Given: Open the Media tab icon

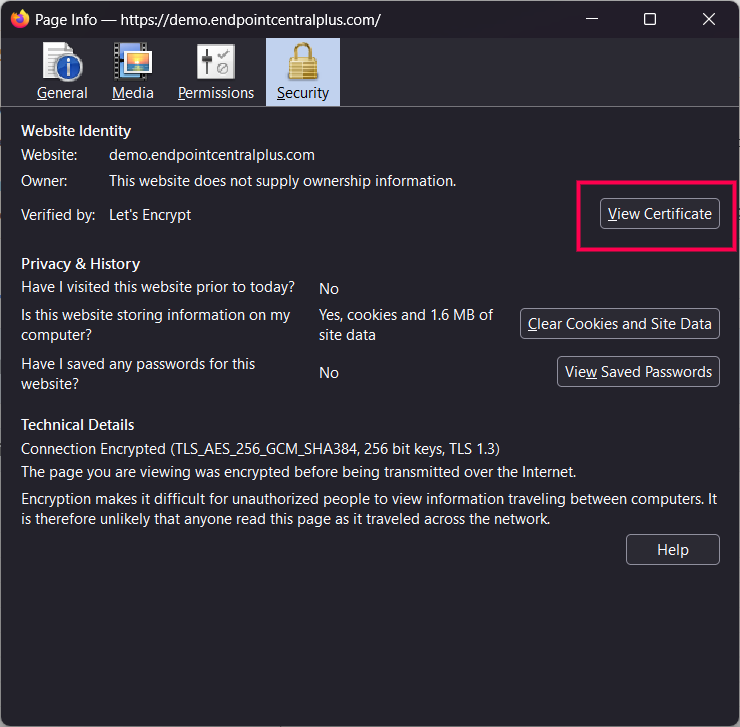Looking at the screenshot, I should tap(133, 62).
